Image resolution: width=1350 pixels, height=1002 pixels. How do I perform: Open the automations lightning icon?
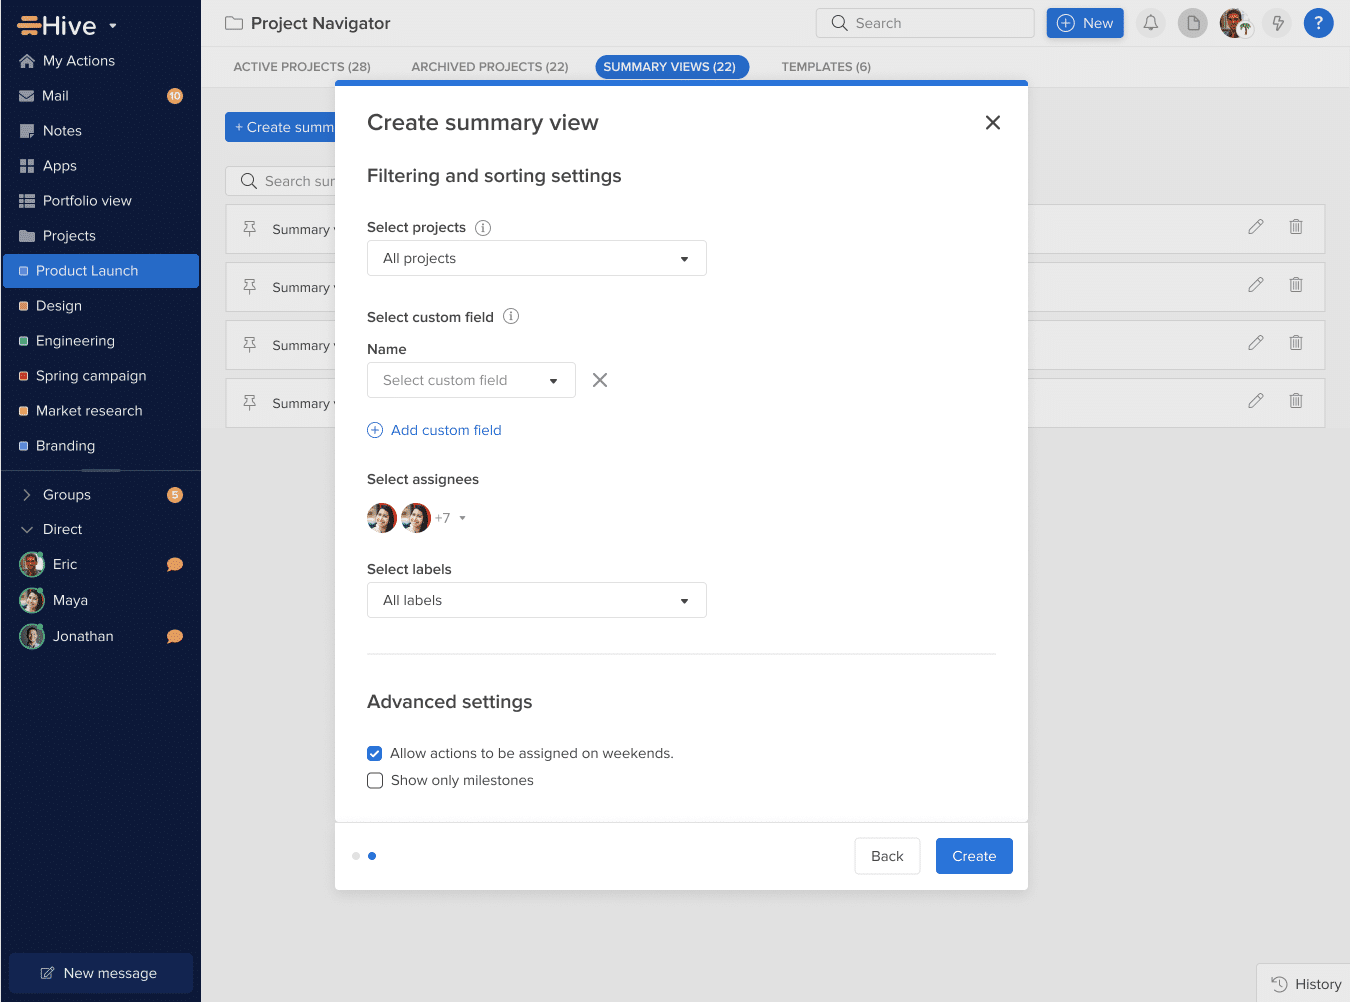pos(1277,22)
